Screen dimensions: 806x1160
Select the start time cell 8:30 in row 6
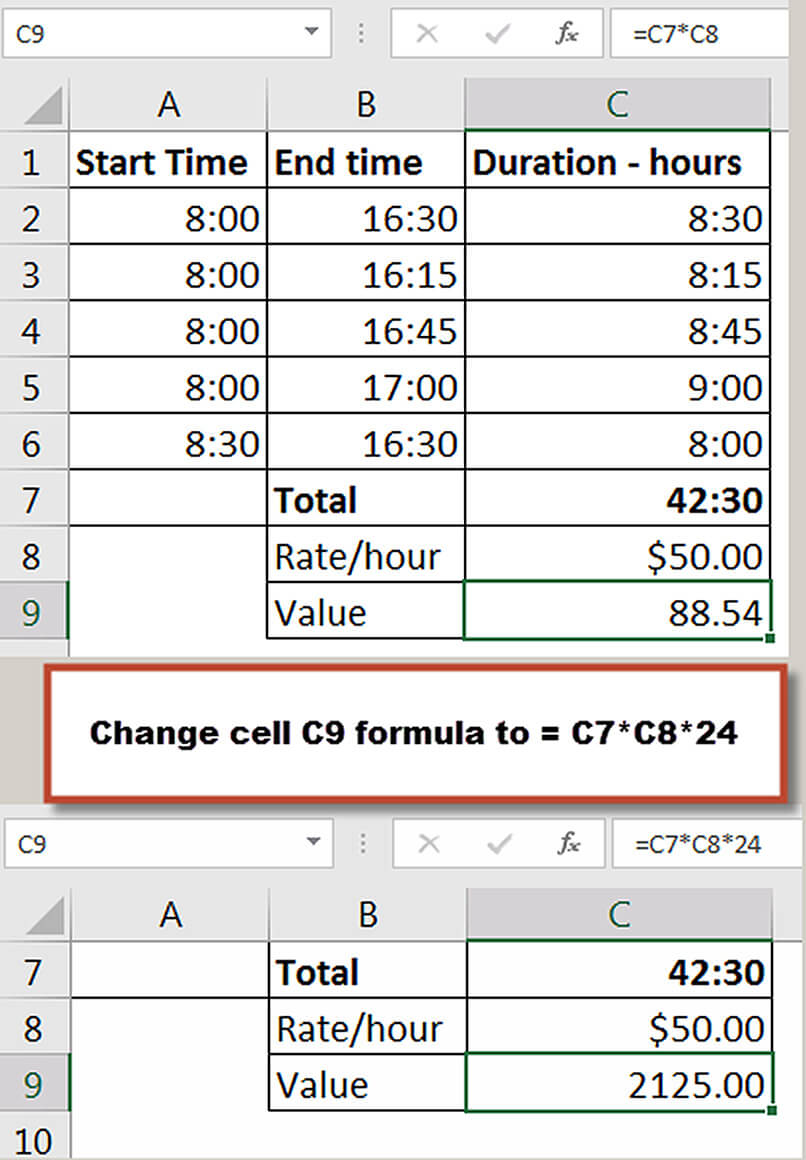click(168, 442)
